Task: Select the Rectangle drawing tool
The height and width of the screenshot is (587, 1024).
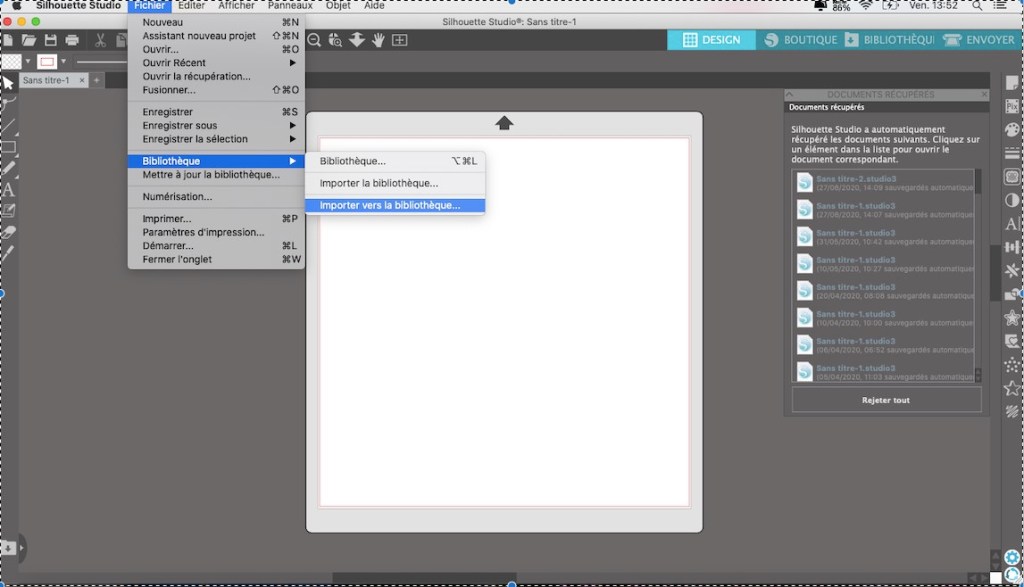Action: pyautogui.click(x=8, y=146)
